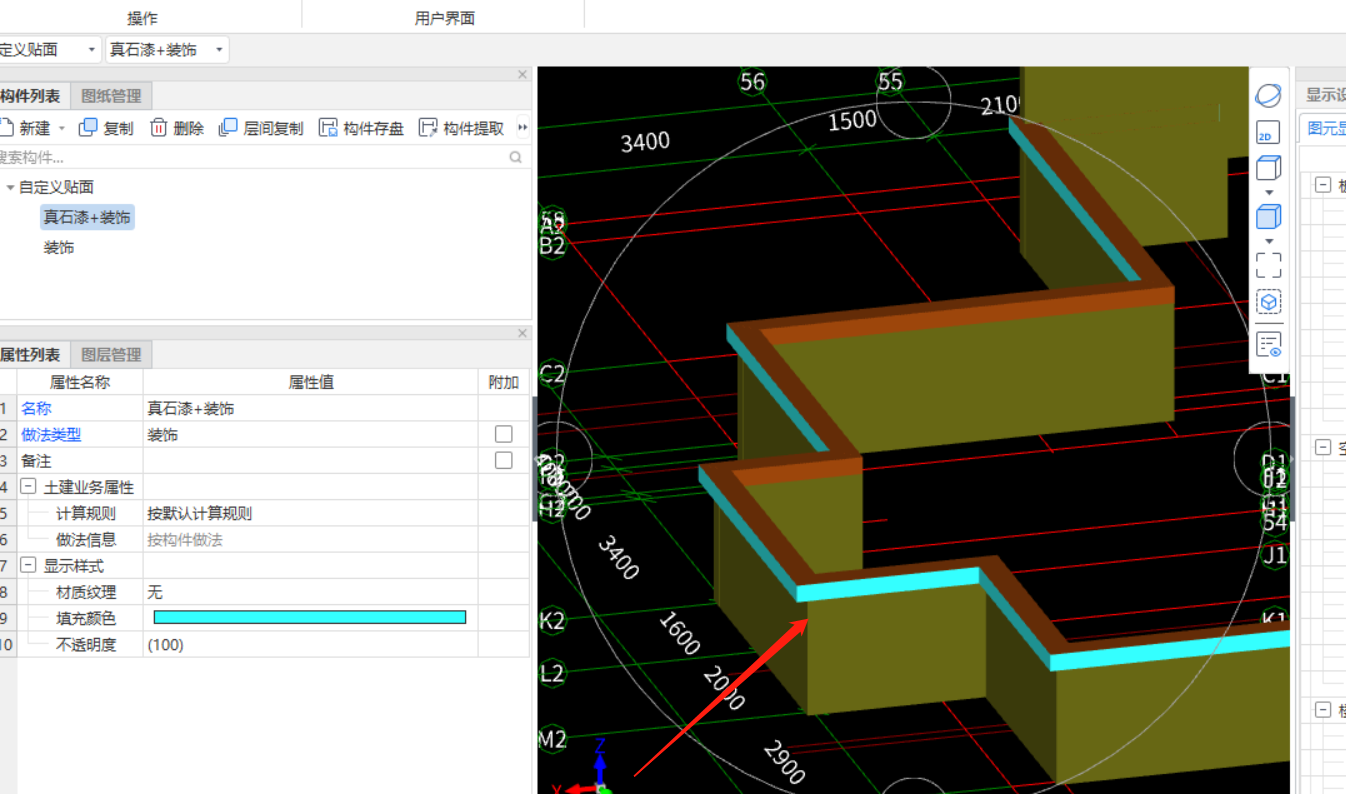1346x794 pixels.
Task: Click the 用户界面 ribbon group label
Action: pyautogui.click(x=445, y=18)
